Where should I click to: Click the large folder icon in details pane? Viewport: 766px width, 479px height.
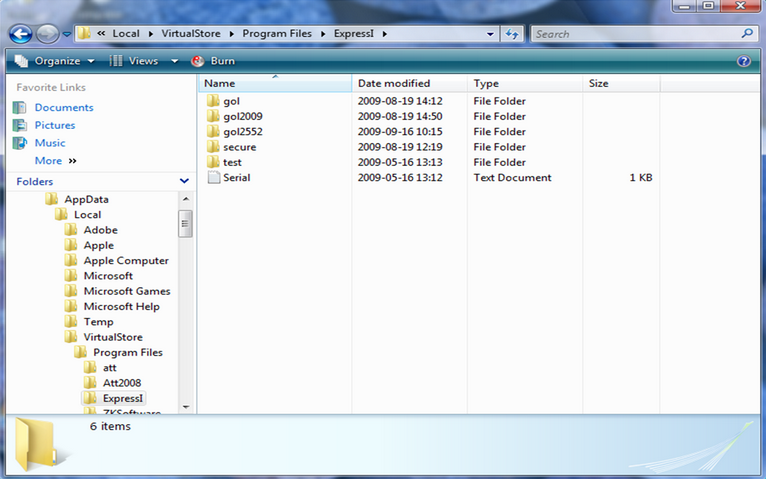37,443
